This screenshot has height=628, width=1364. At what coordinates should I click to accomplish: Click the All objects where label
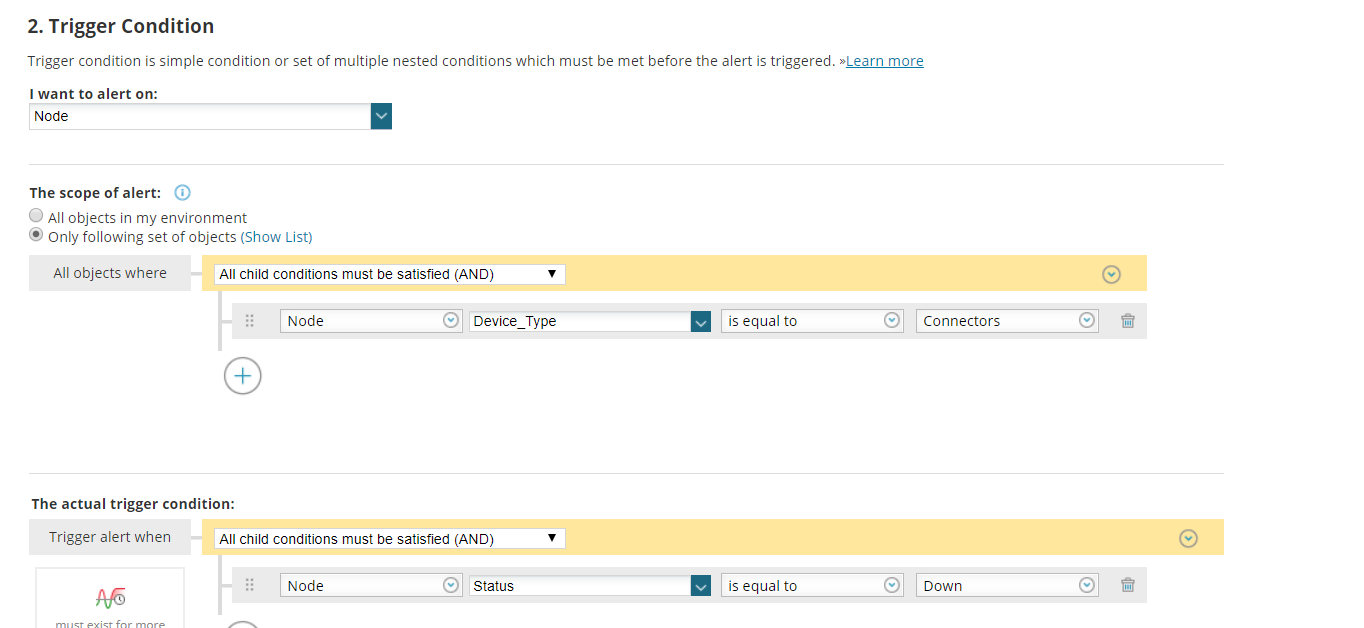pos(110,273)
